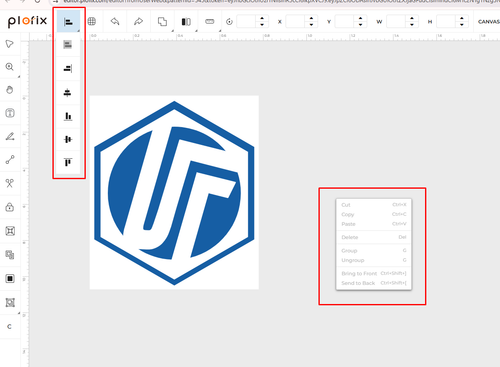Decrease the rotation angle value
500x367 pixels.
click(x=262, y=25)
